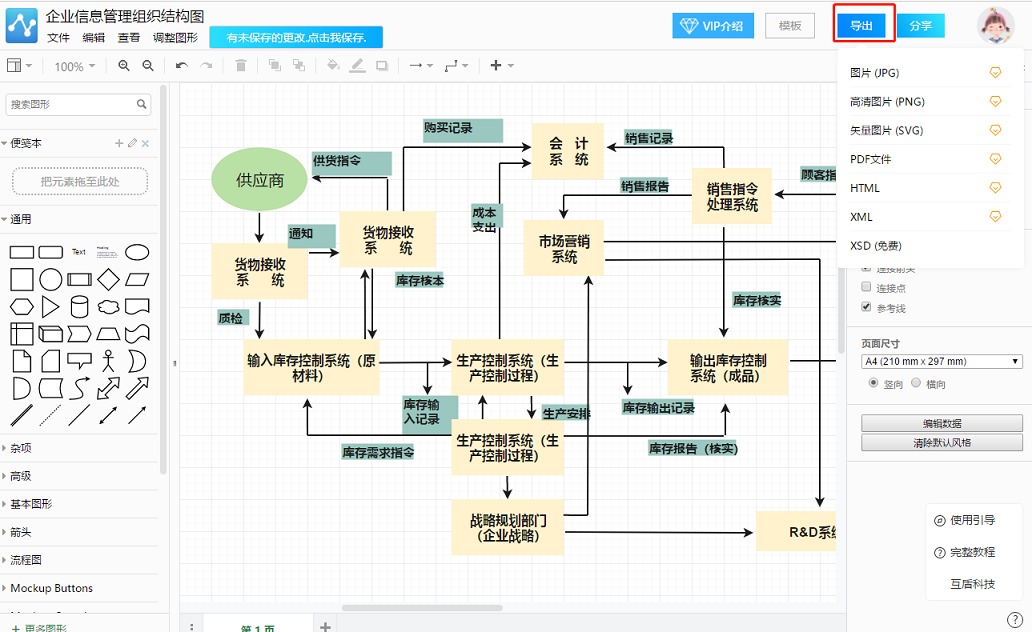Open the insert plus dropdown
This screenshot has height=632, width=1032.
502,65
